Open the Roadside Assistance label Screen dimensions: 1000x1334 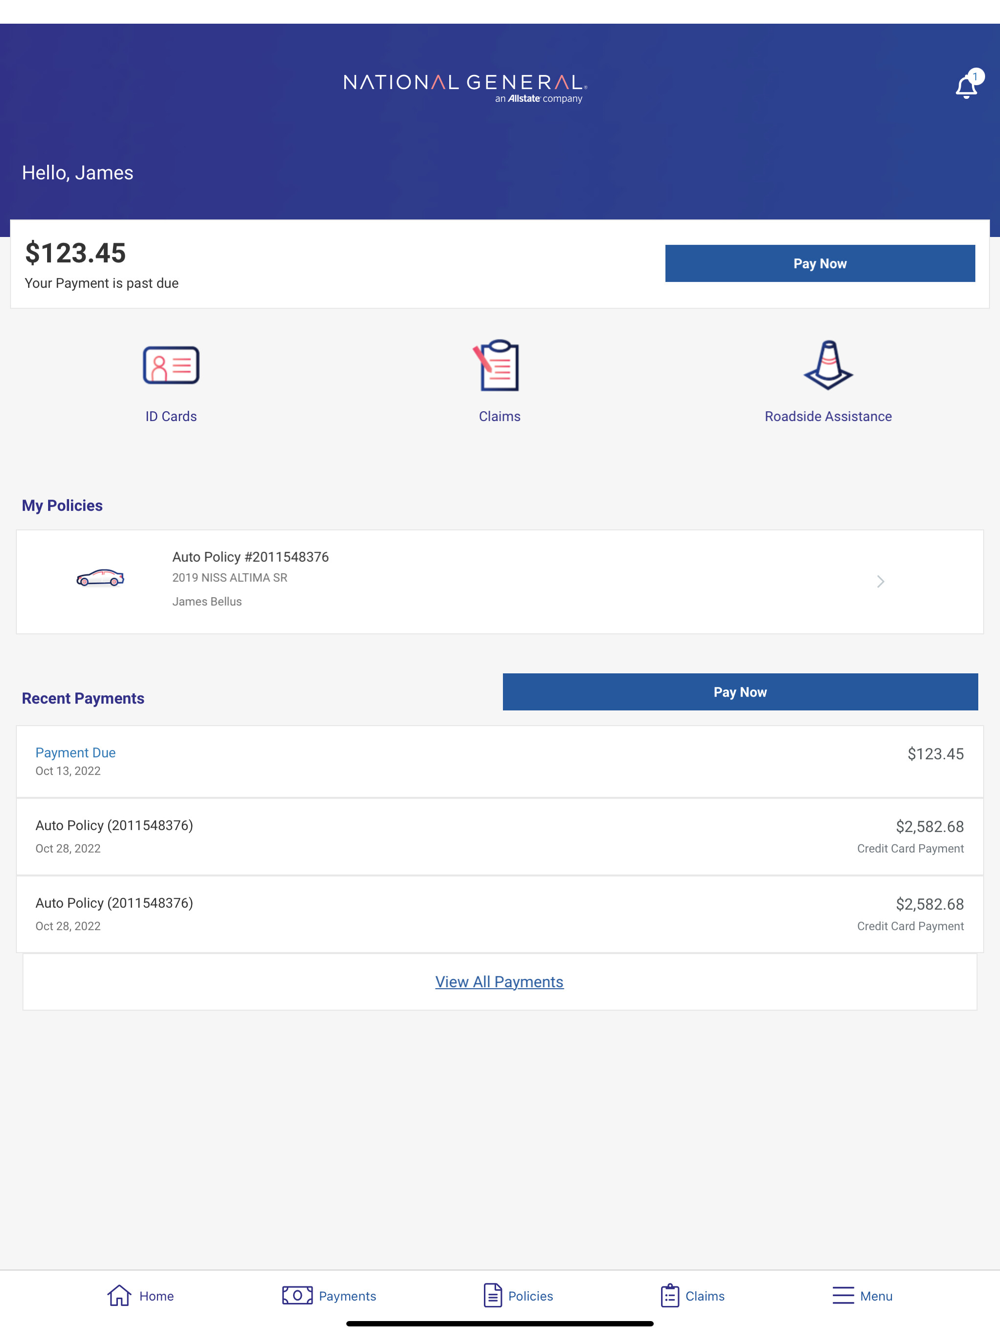828,416
